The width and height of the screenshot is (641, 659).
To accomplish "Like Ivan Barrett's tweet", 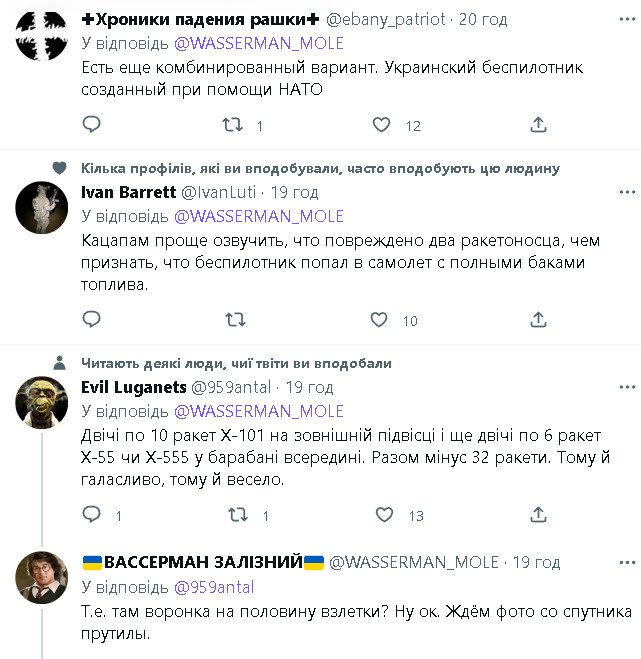I will tap(379, 320).
